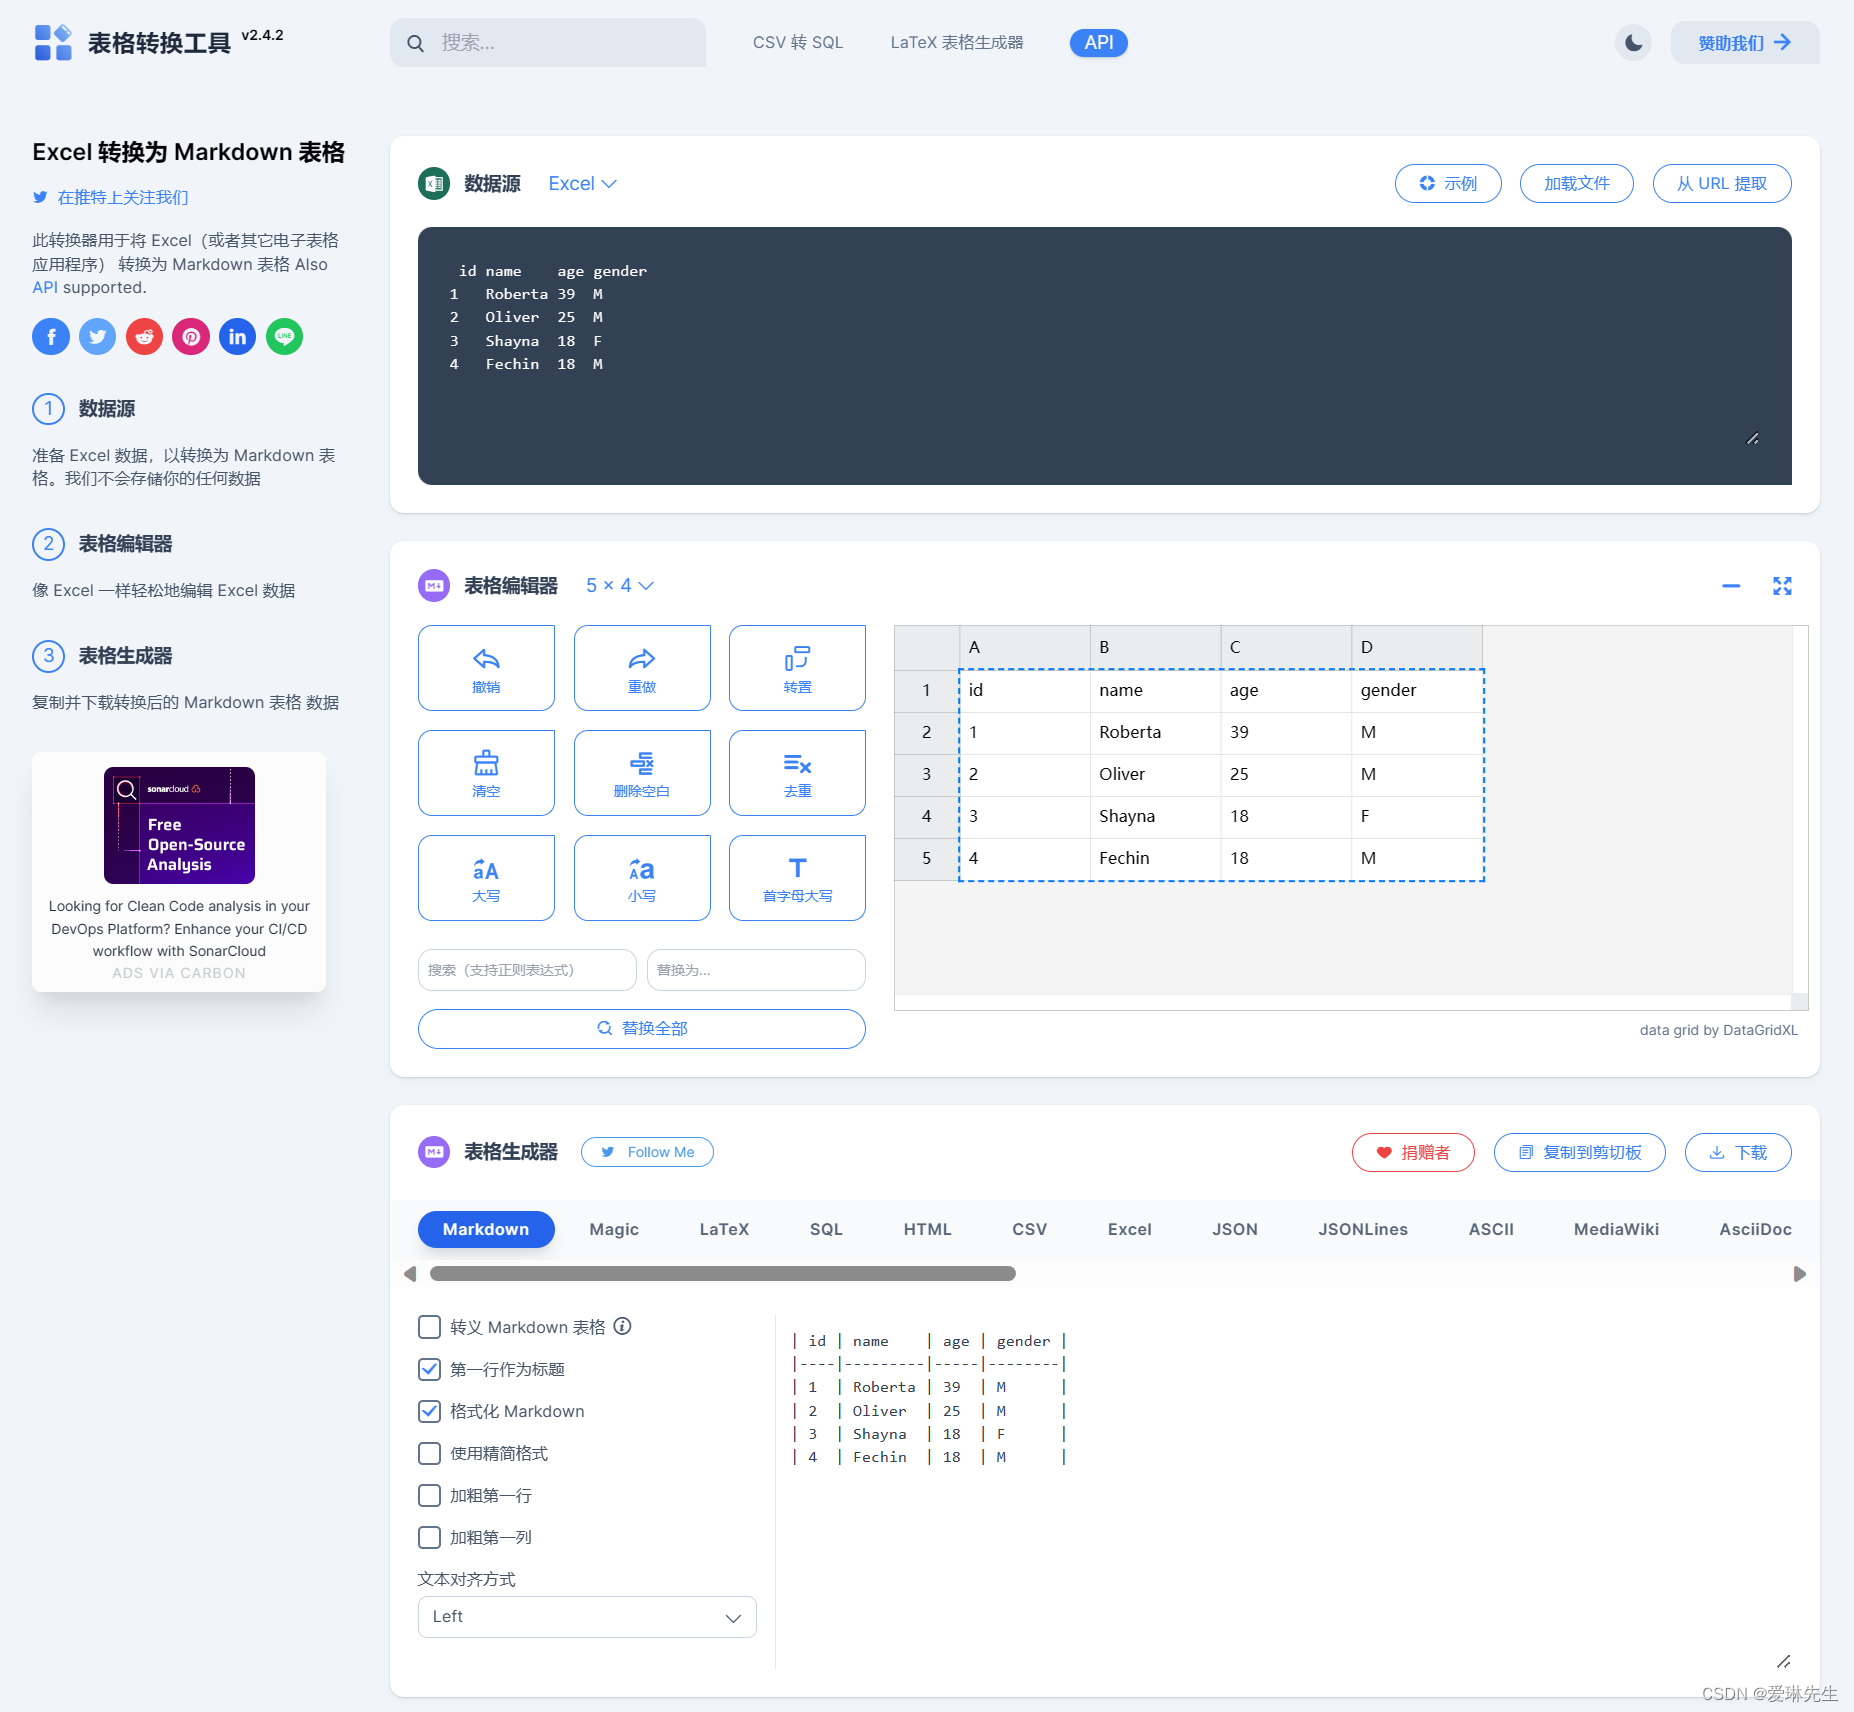Enable 加粗第一行 checkbox
The width and height of the screenshot is (1854, 1712).
point(429,1495)
